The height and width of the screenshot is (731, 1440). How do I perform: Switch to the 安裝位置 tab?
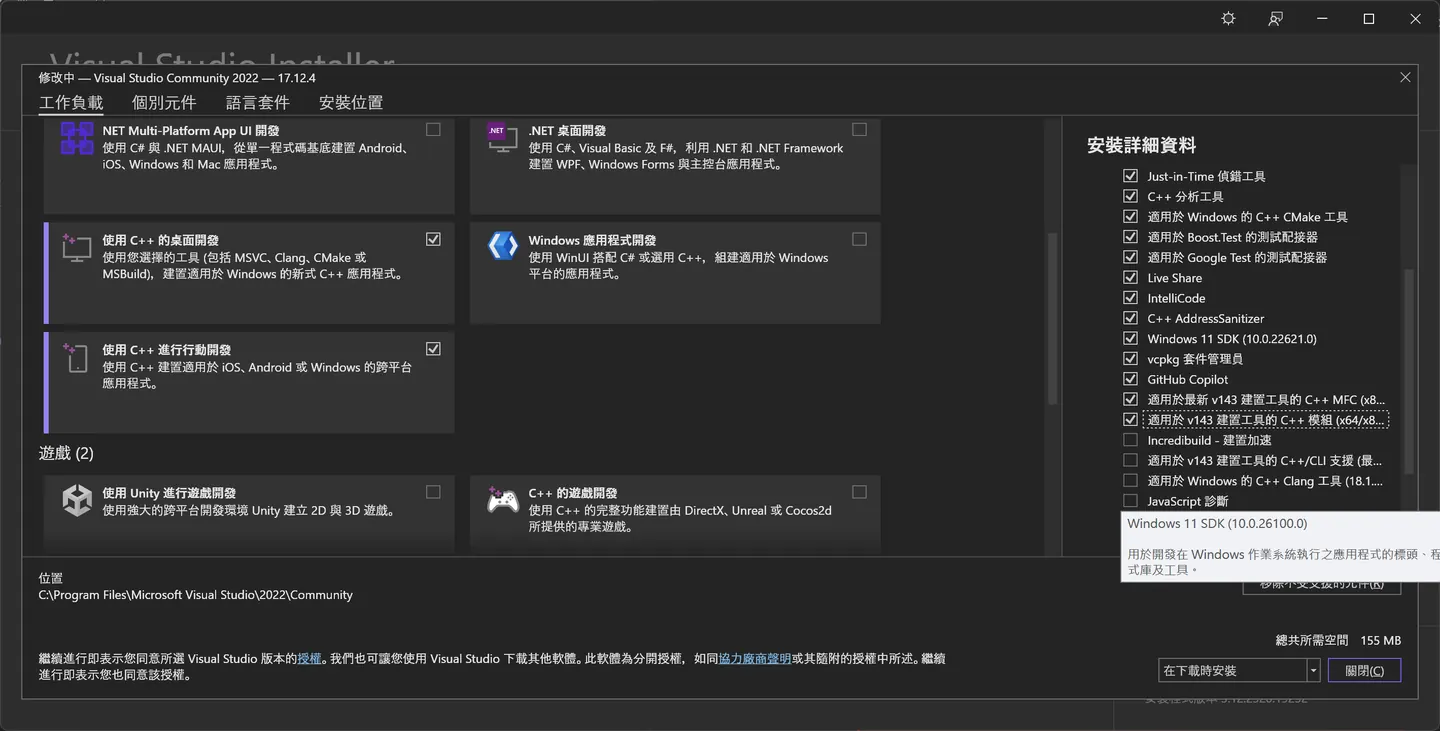[351, 102]
